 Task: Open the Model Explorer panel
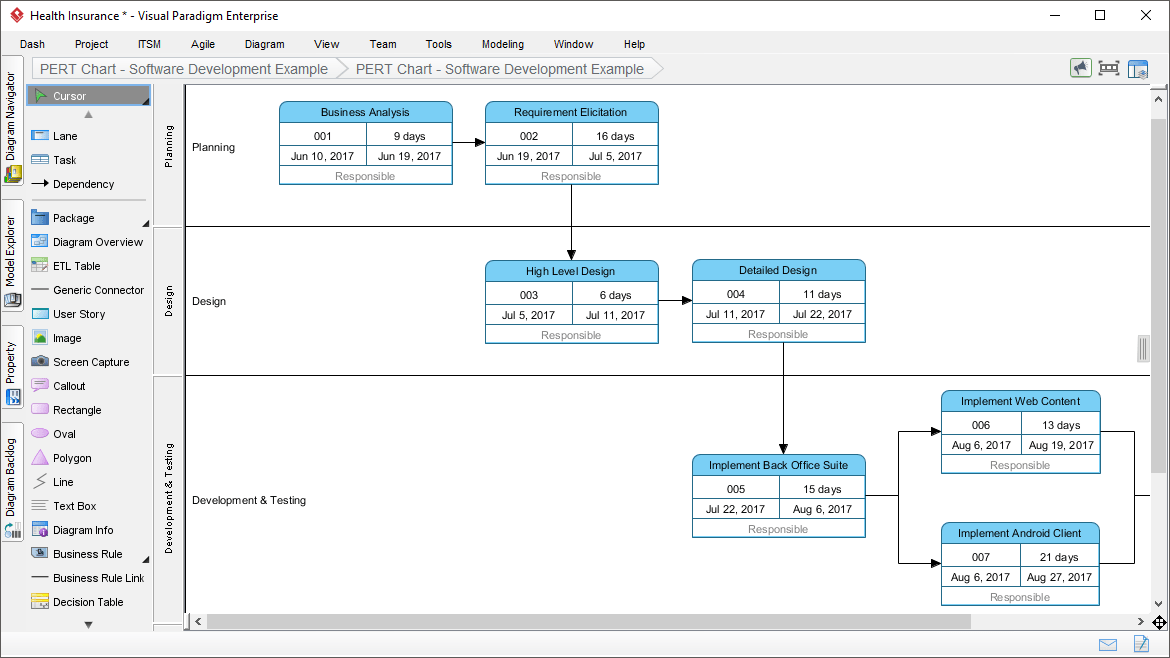[x=12, y=252]
